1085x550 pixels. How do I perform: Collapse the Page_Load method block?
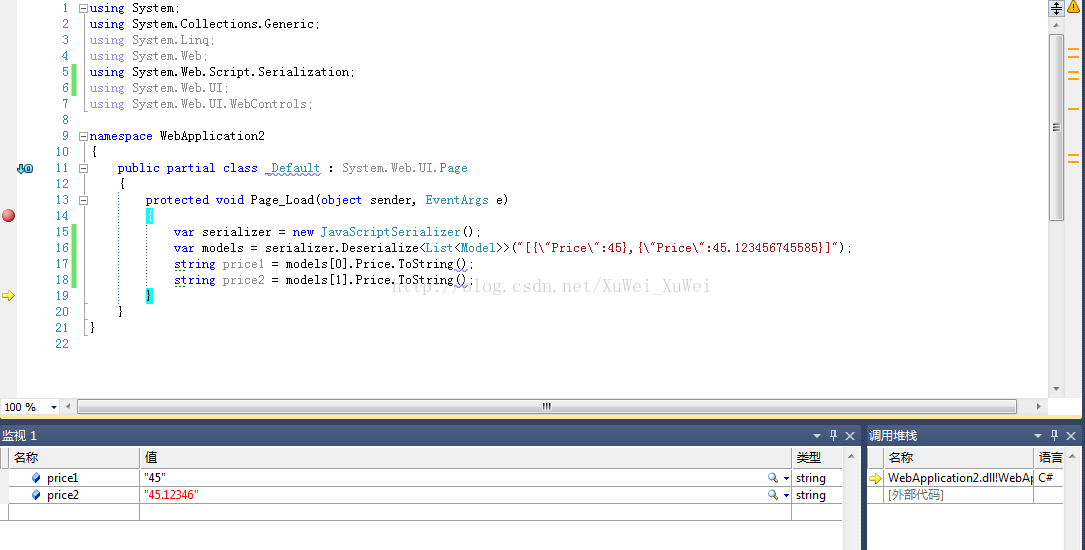click(x=83, y=200)
